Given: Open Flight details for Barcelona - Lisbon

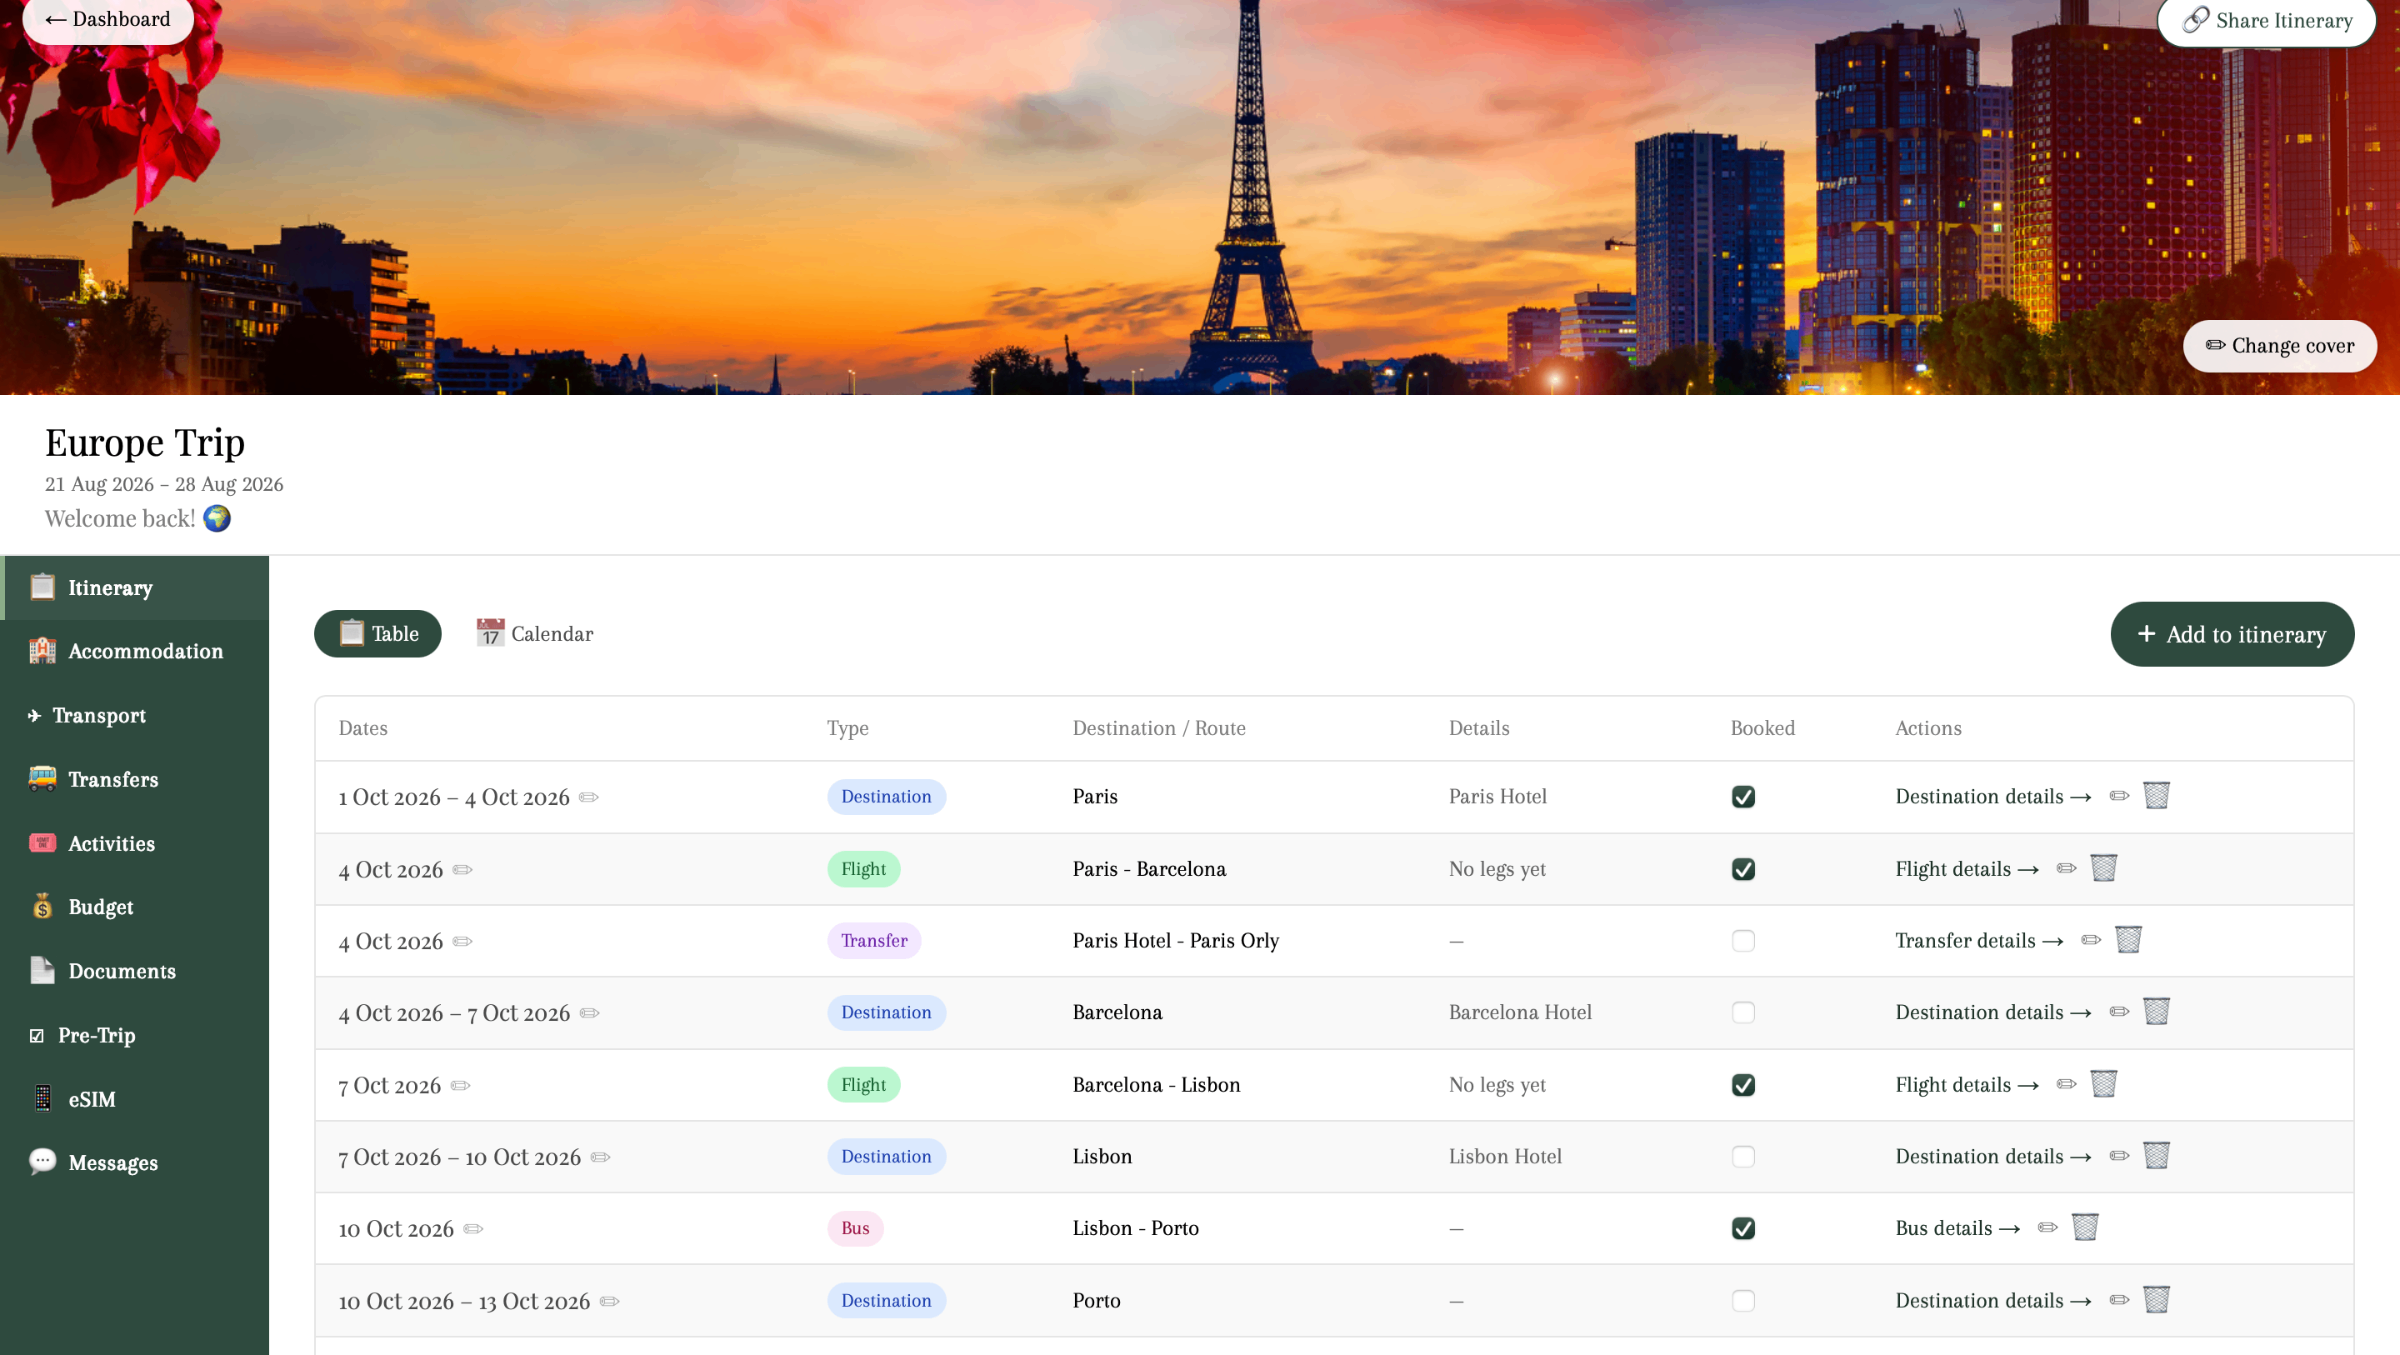Looking at the screenshot, I should pos(1967,1084).
